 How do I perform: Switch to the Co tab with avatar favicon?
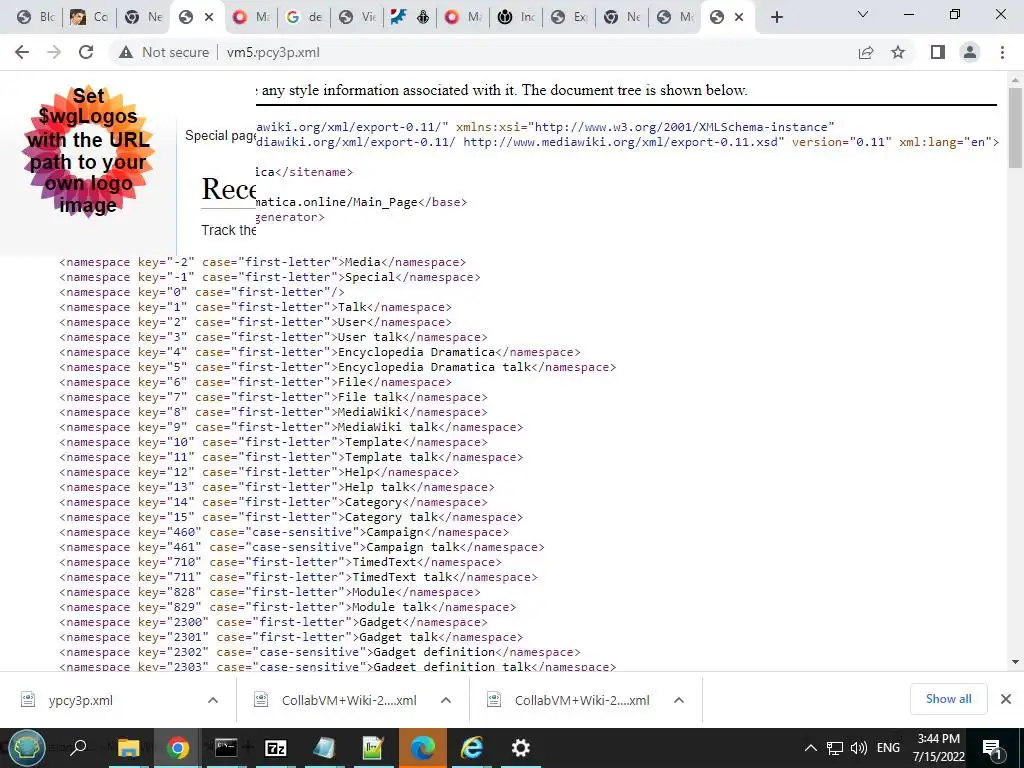coord(89,17)
